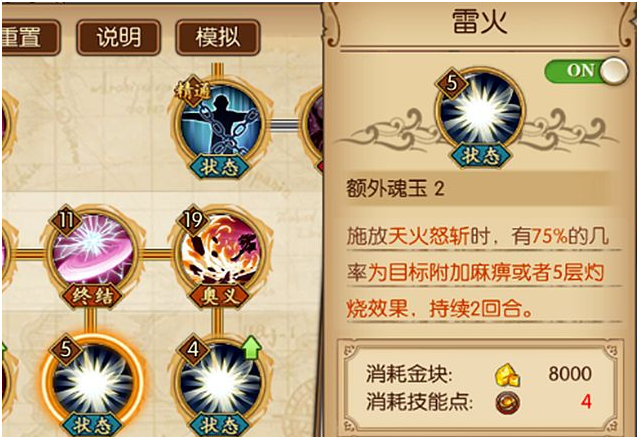
Task: Click the partially visible skill right of 精通
Action: (x=311, y=124)
